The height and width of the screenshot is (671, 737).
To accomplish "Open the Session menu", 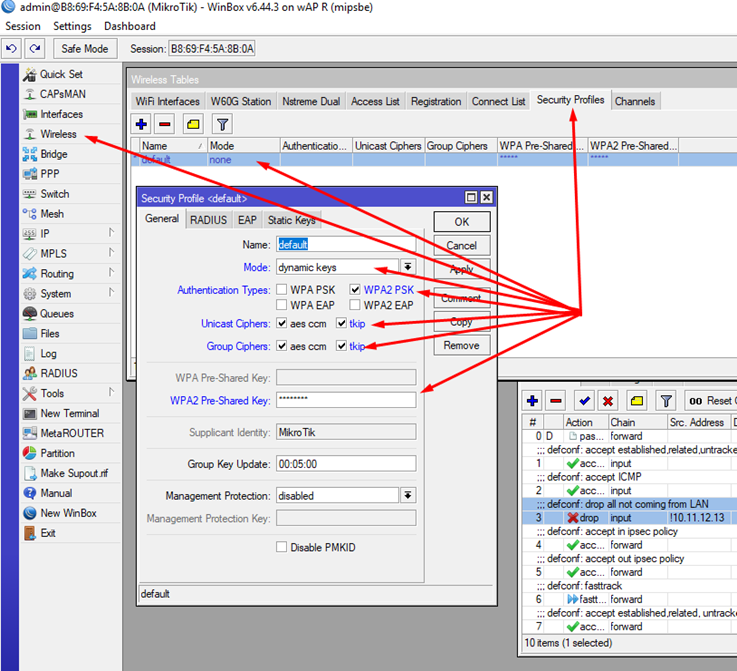I will (x=23, y=26).
